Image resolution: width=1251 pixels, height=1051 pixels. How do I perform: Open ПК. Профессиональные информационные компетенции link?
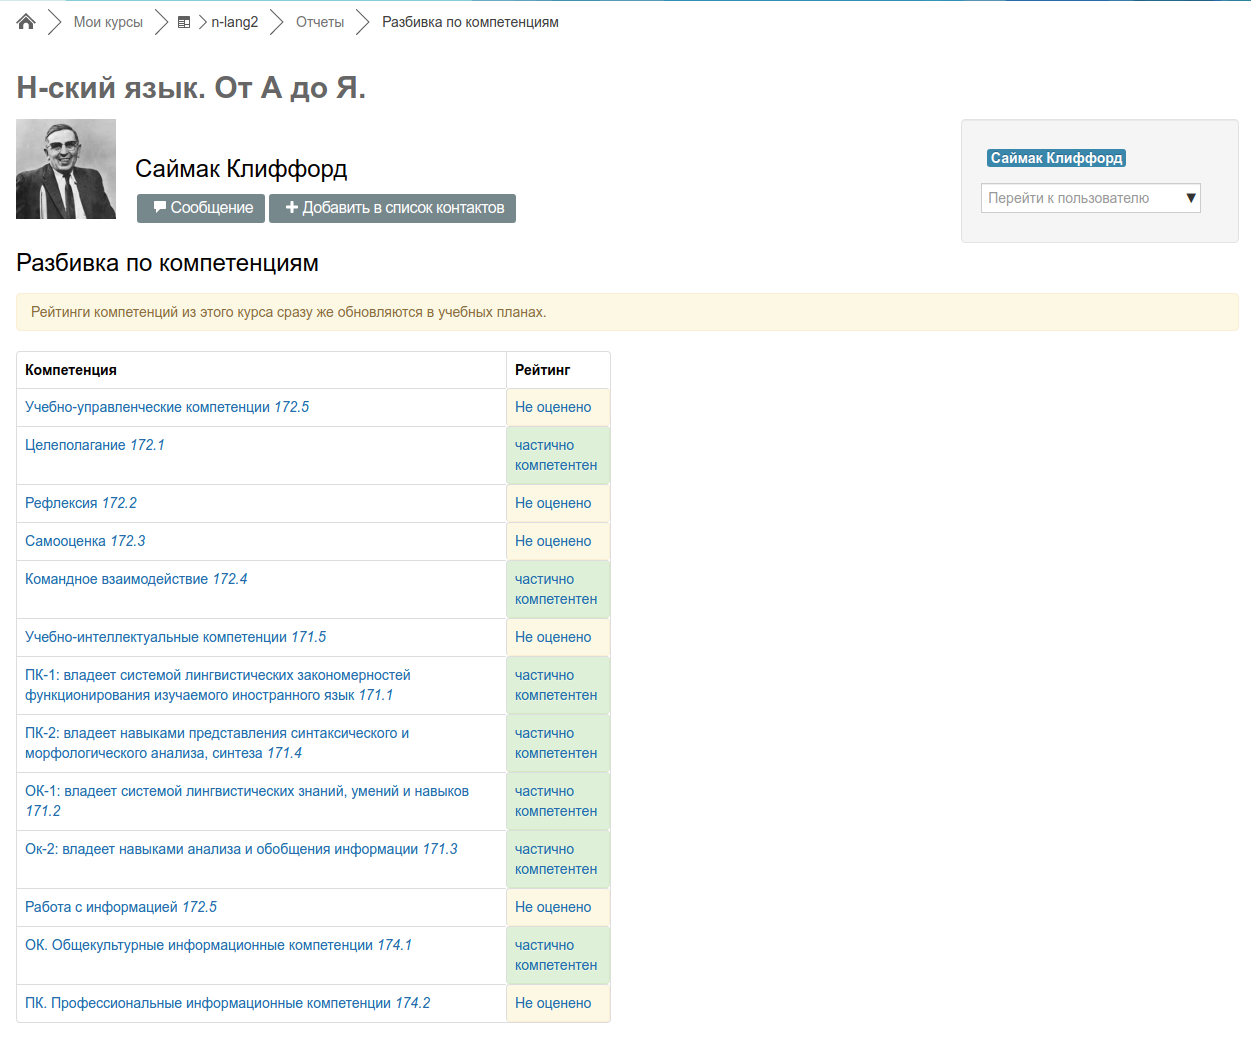point(227,1003)
